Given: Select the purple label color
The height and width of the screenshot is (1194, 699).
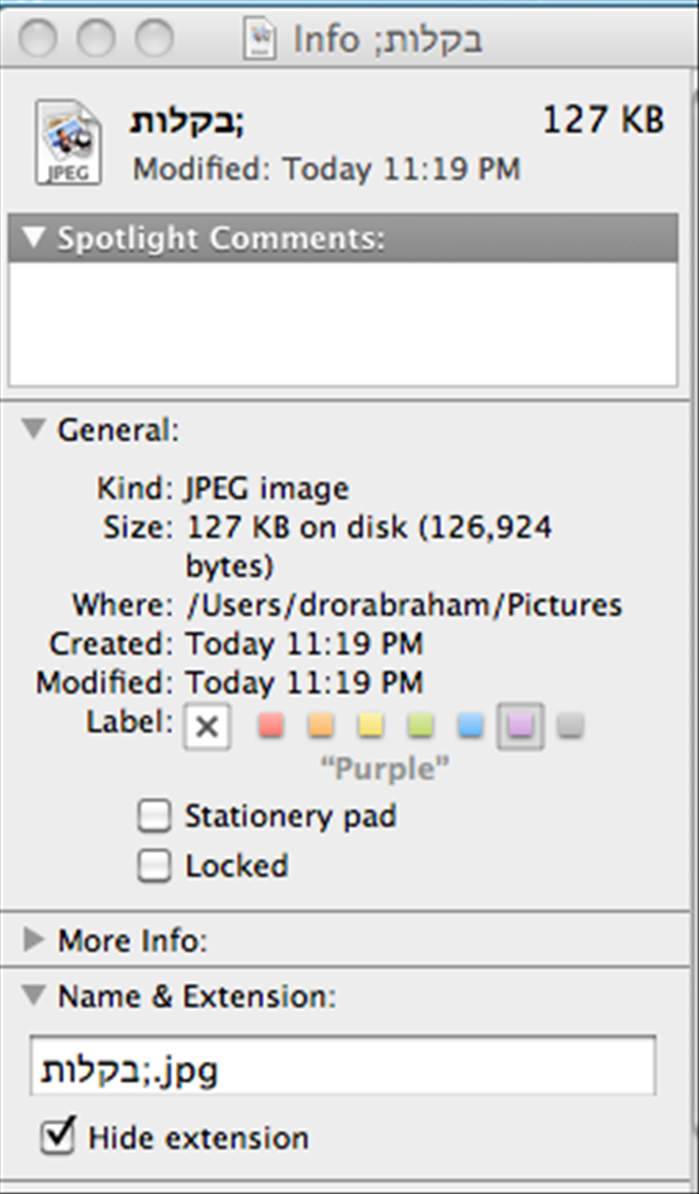Looking at the screenshot, I should pyautogui.click(x=520, y=726).
